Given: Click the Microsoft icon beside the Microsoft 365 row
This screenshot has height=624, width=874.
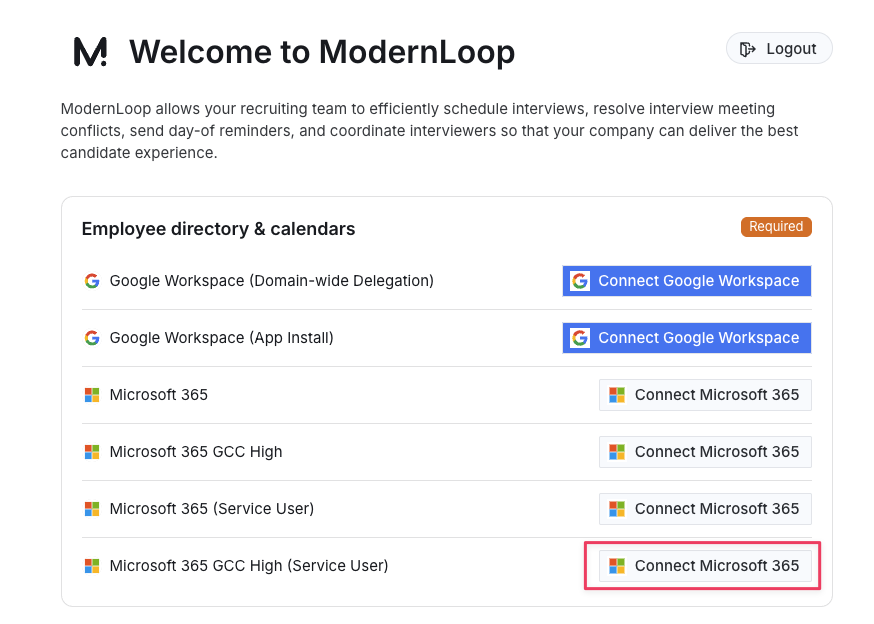Looking at the screenshot, I should click(x=92, y=395).
